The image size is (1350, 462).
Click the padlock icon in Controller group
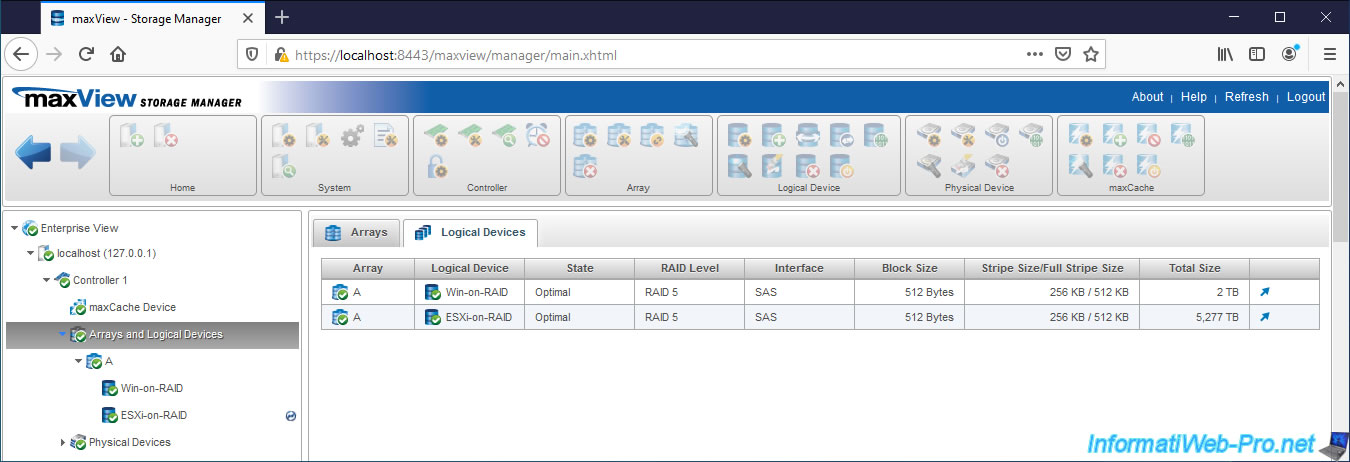437,166
